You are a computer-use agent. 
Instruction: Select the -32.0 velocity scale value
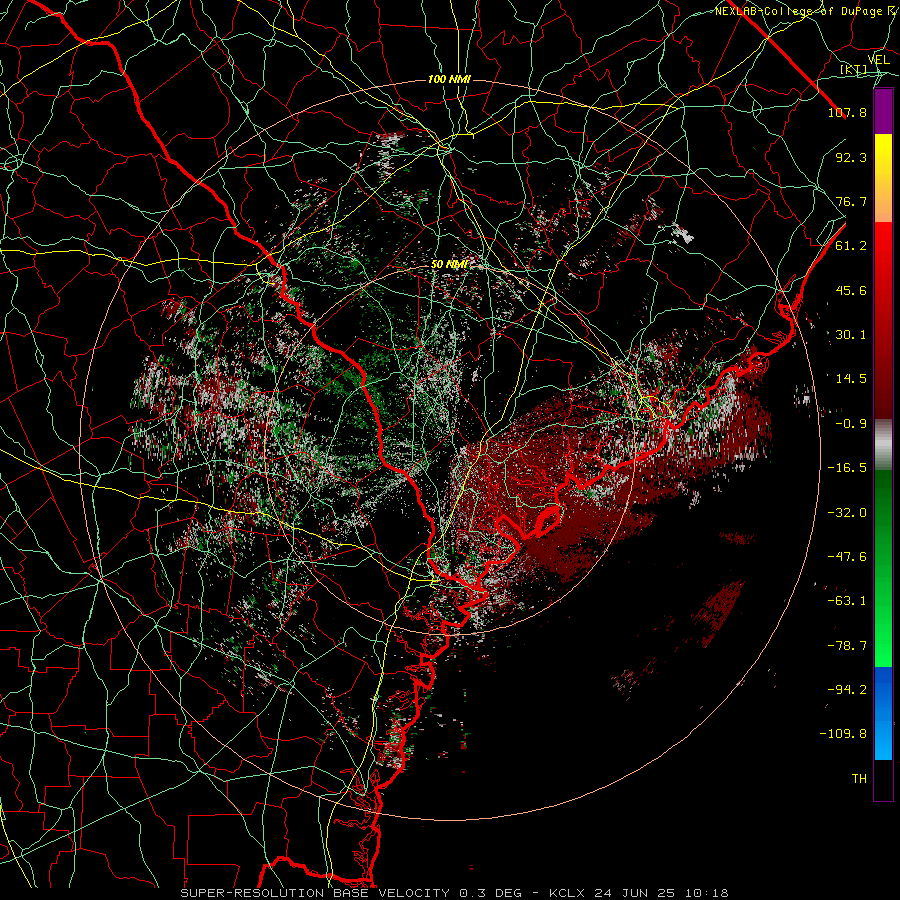coord(847,513)
